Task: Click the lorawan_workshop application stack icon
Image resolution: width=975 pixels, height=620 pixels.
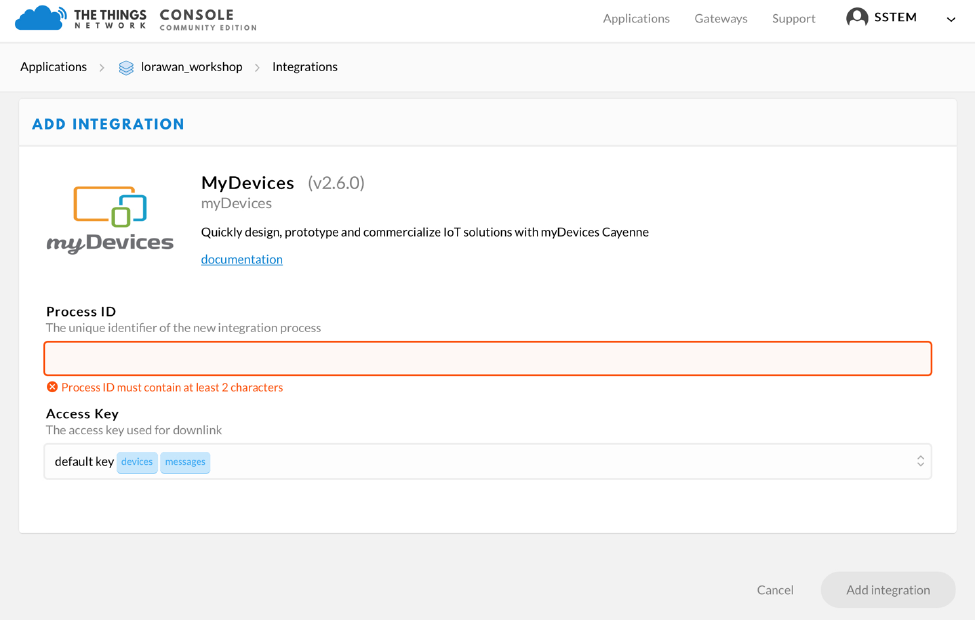Action: tap(126, 68)
